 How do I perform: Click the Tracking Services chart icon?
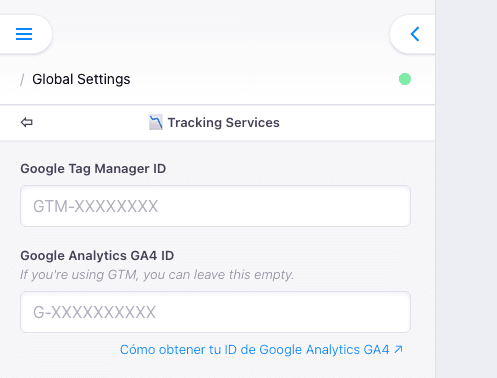coord(156,122)
